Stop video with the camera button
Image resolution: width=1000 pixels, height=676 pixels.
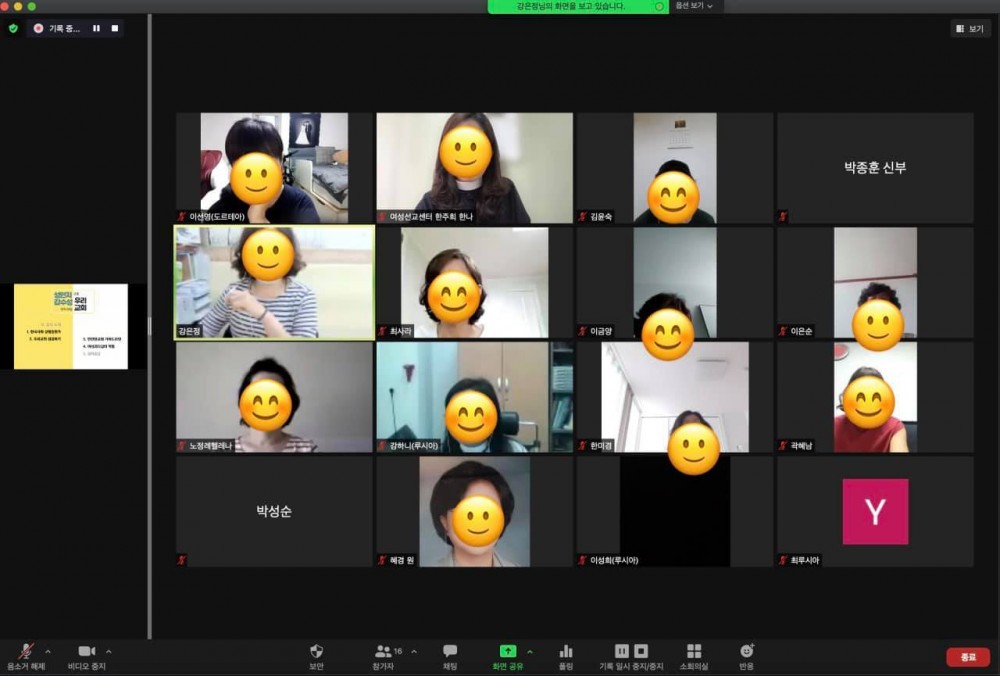pos(87,651)
